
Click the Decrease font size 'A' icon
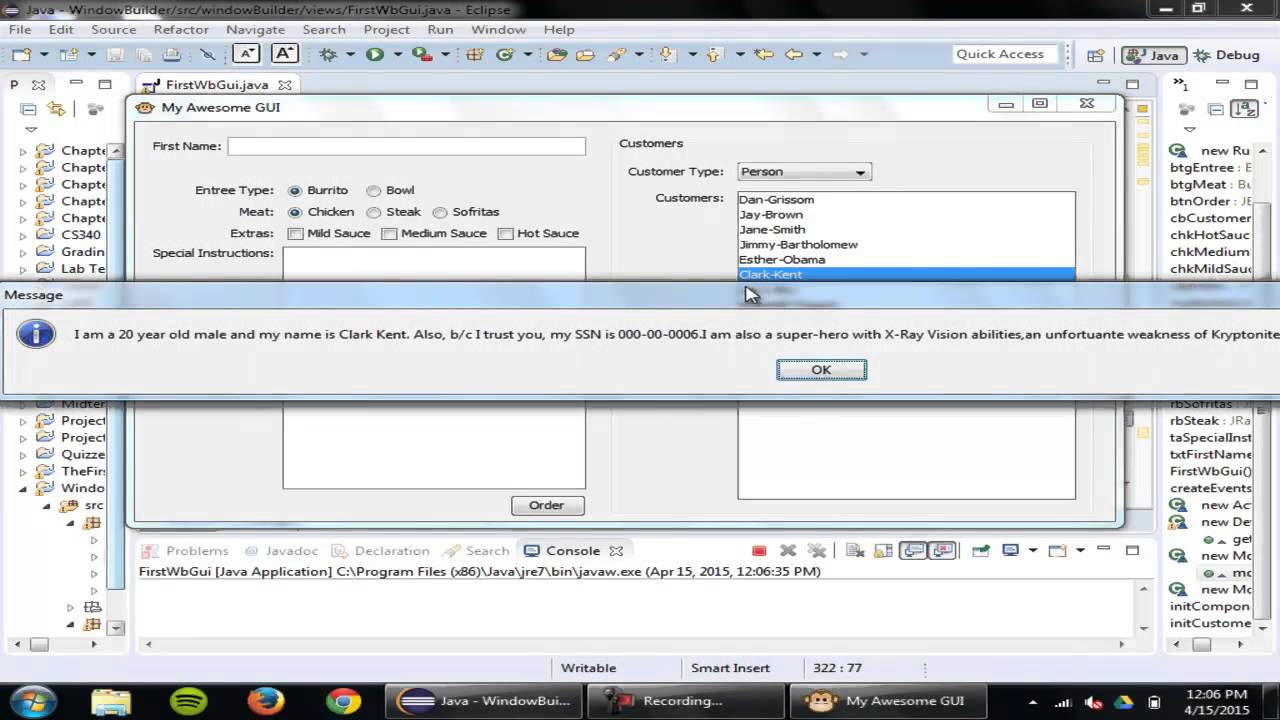click(x=246, y=54)
